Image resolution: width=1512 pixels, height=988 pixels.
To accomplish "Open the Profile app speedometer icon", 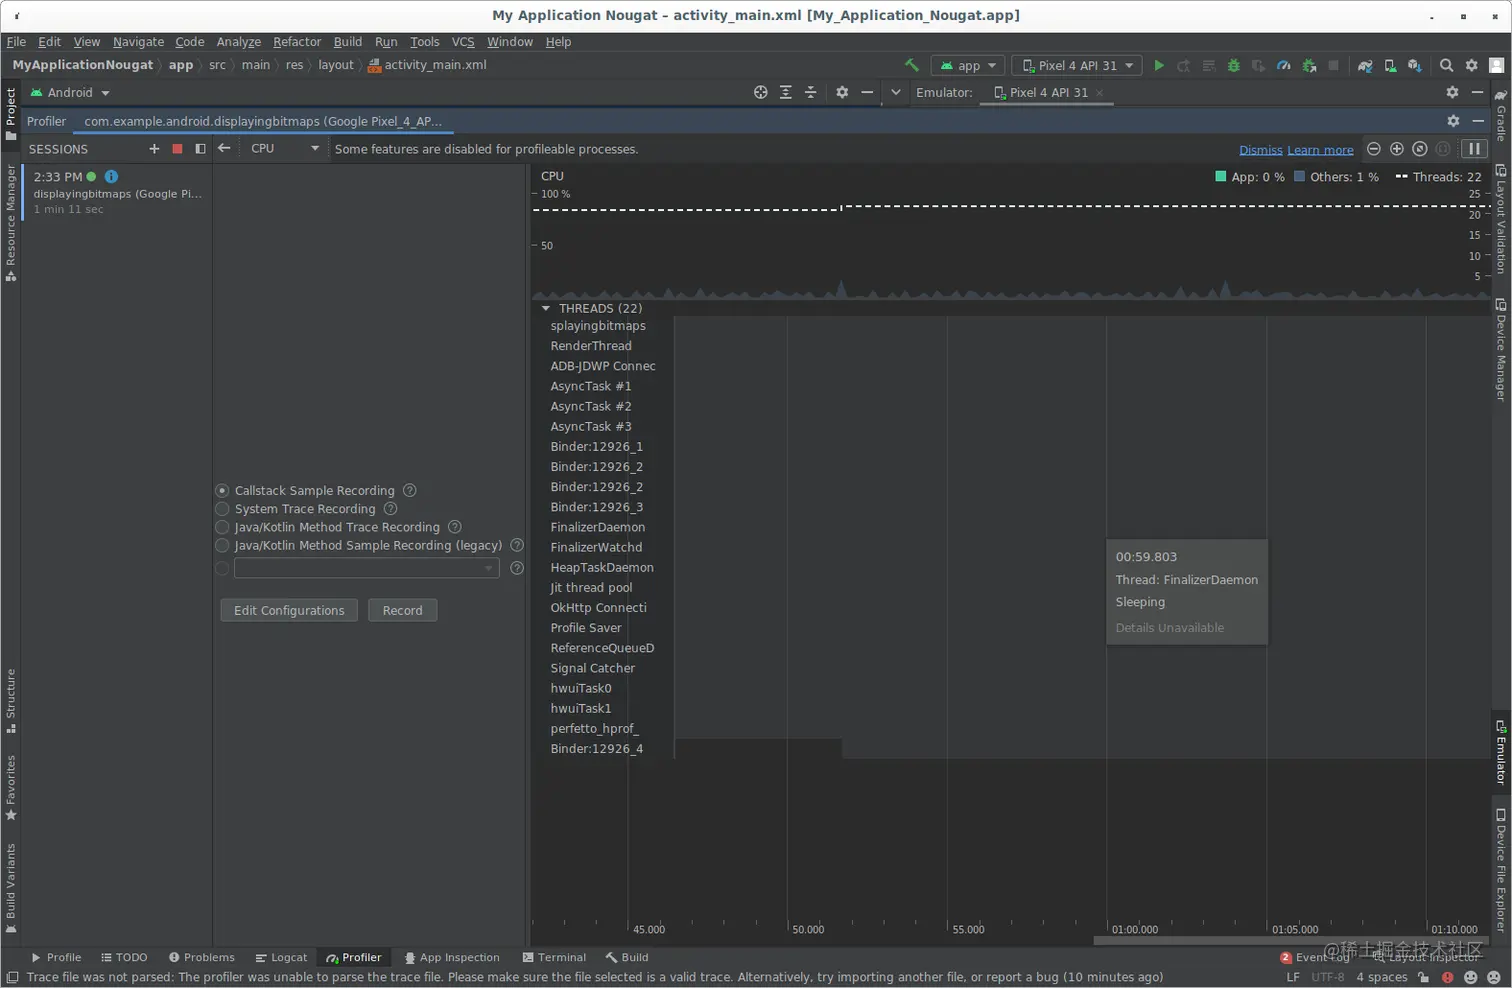I will click(x=1284, y=65).
